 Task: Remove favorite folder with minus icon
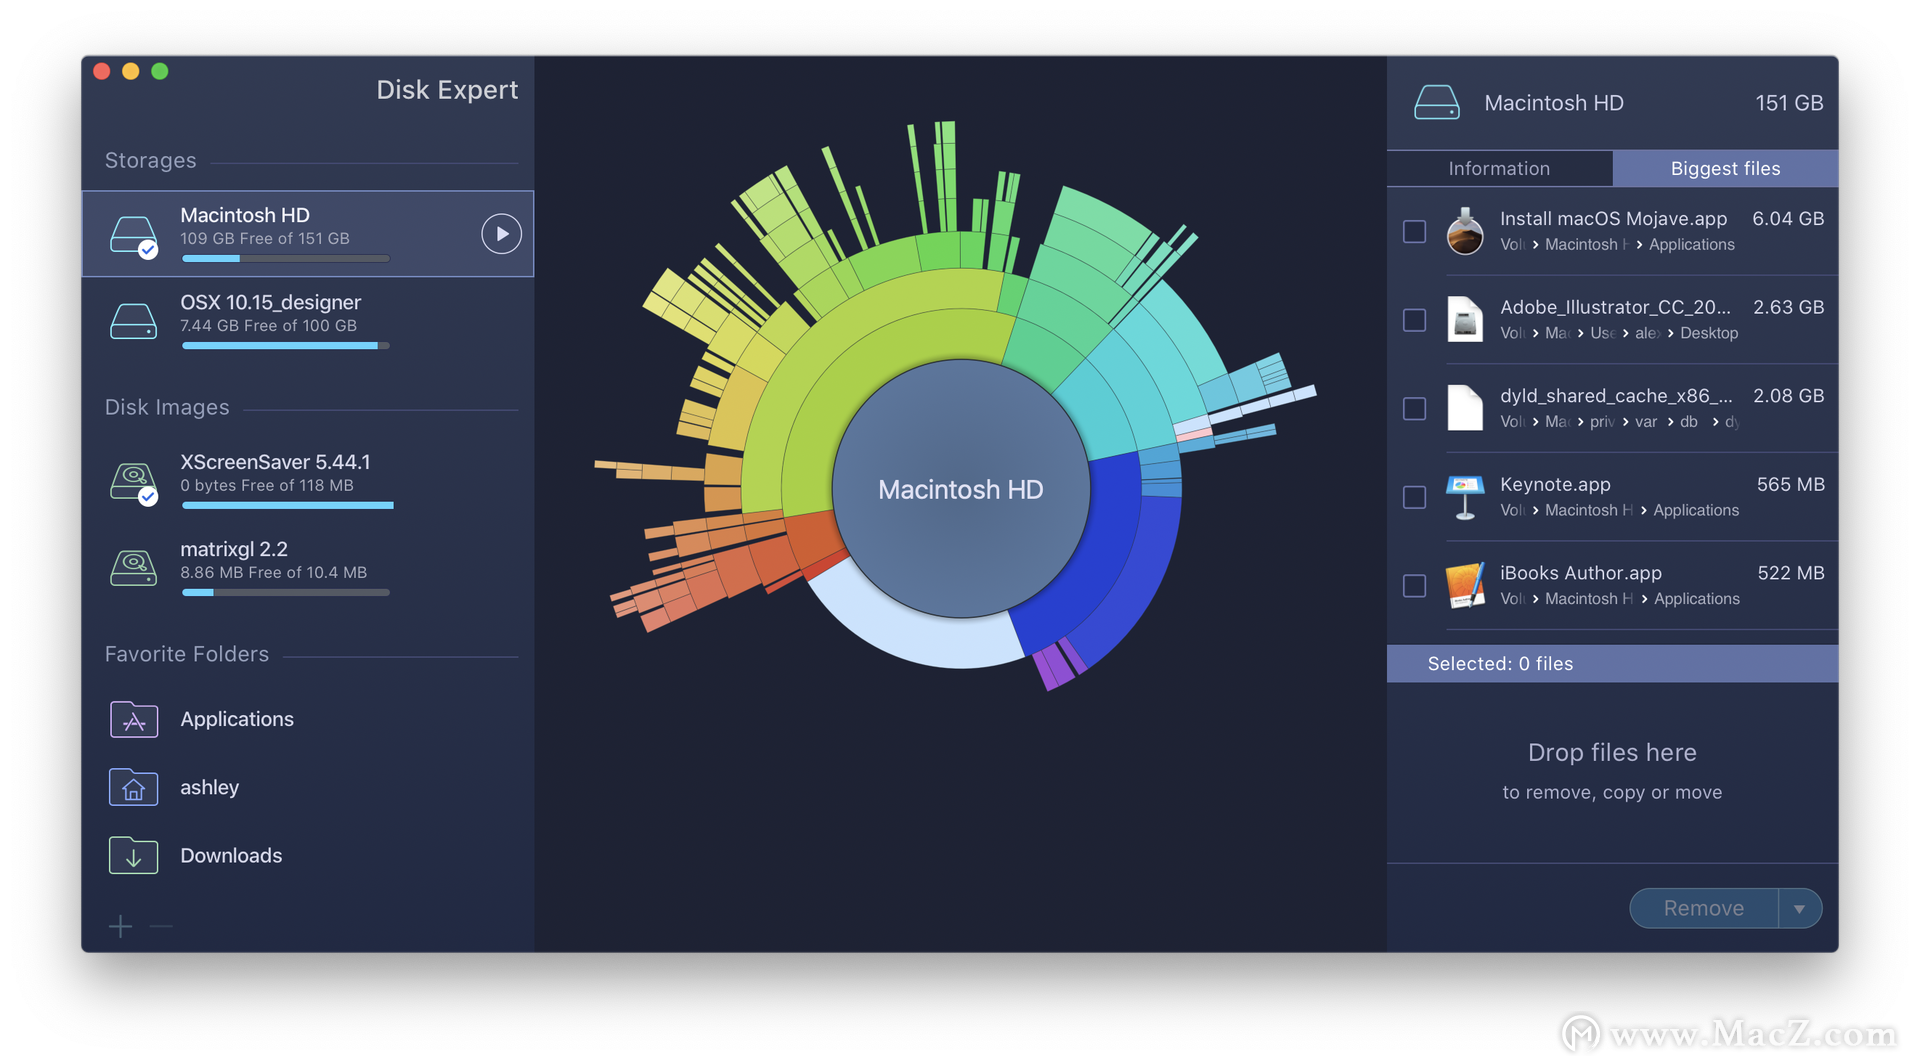[x=160, y=926]
